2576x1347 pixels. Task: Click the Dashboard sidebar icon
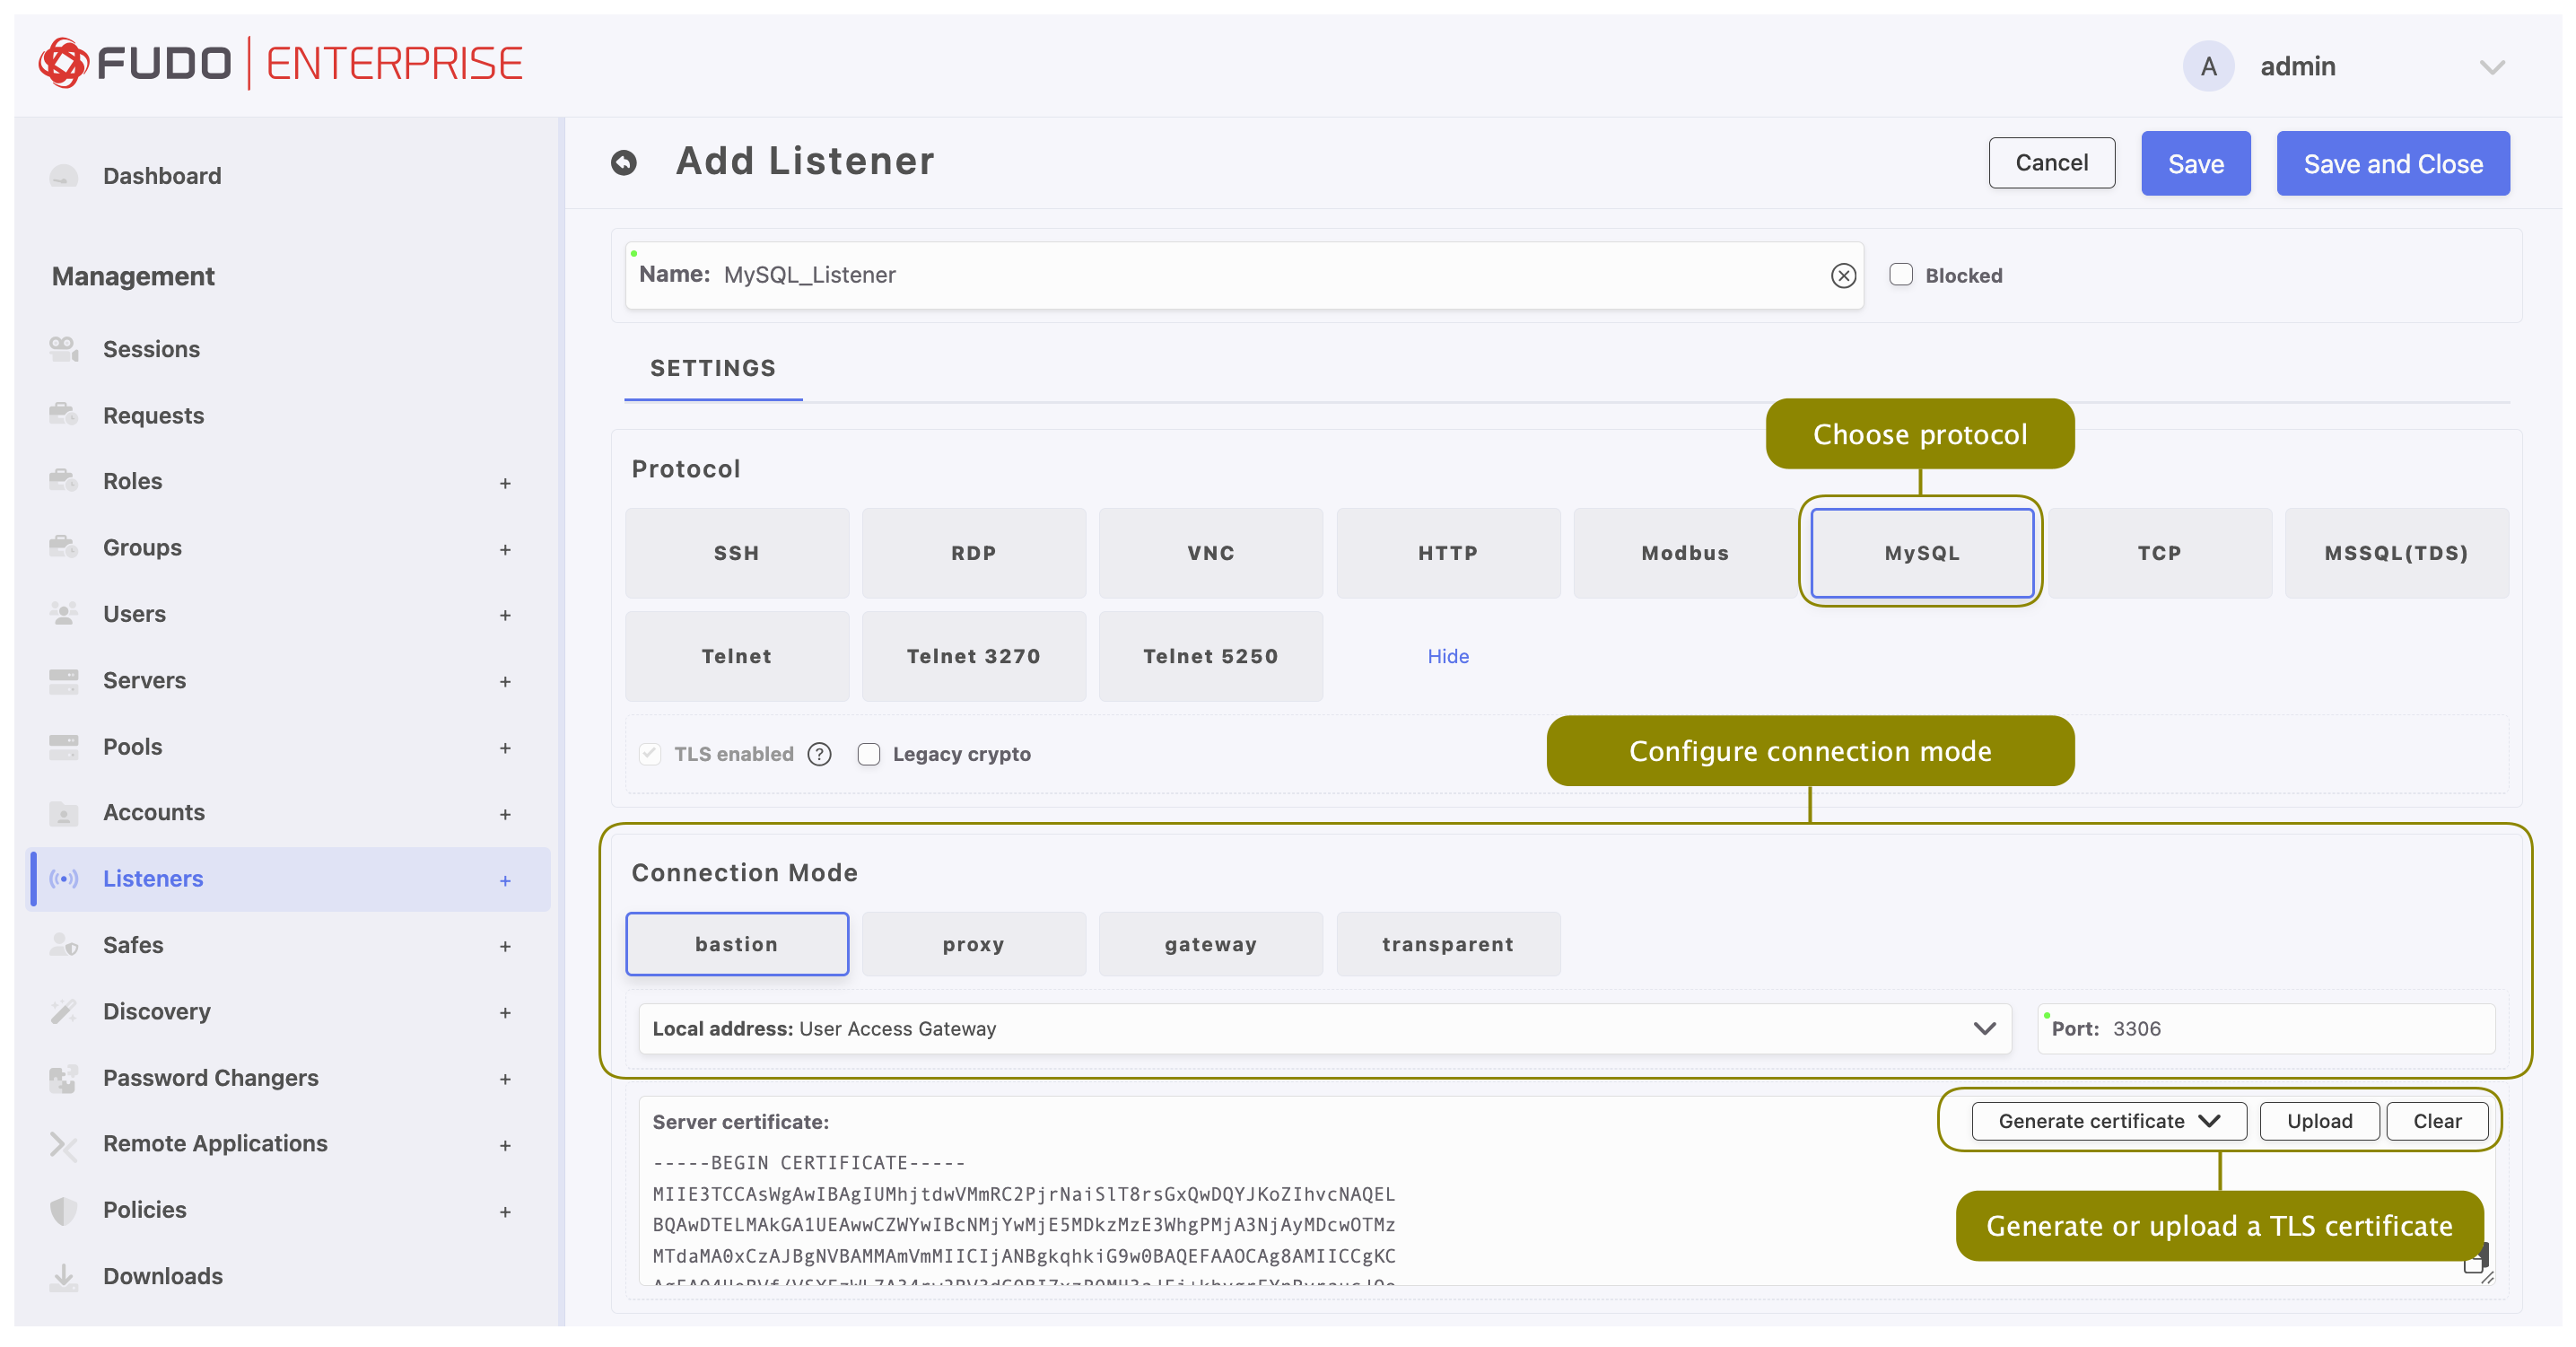point(64,176)
